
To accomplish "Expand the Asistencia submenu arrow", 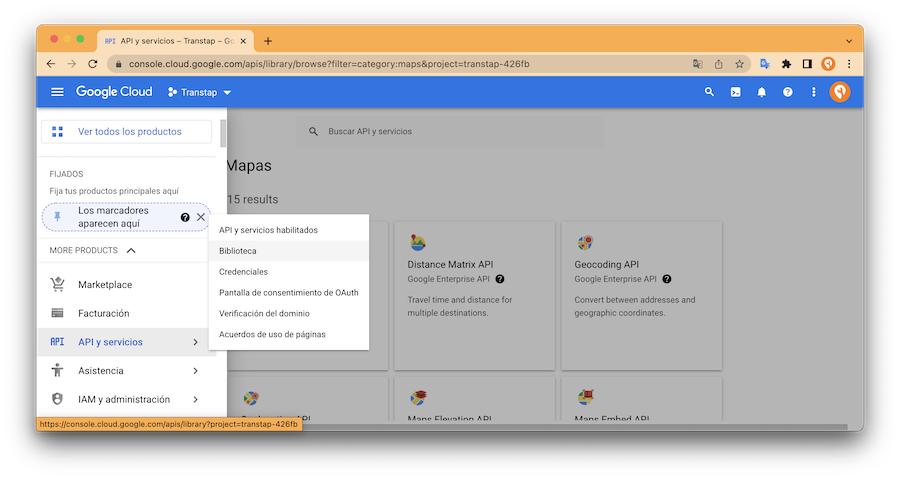I will coord(195,371).
